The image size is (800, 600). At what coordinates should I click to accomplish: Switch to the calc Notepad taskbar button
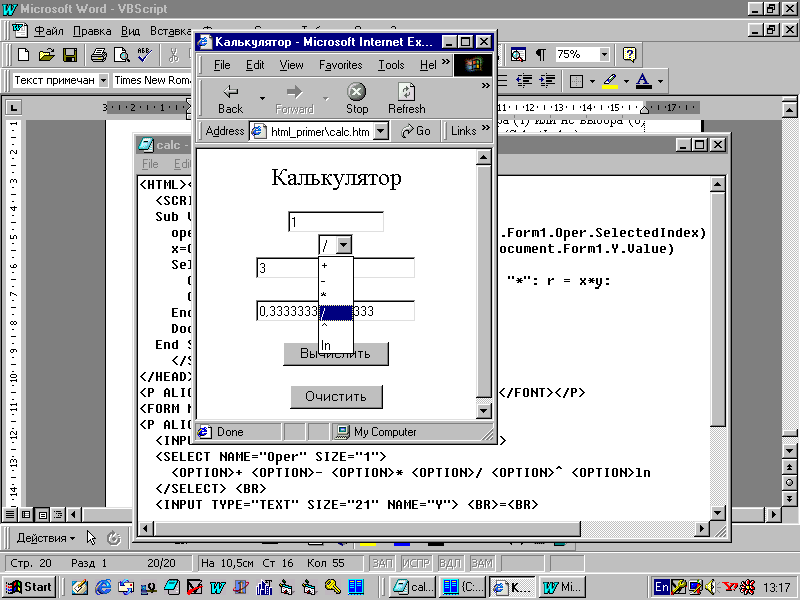[x=412, y=587]
